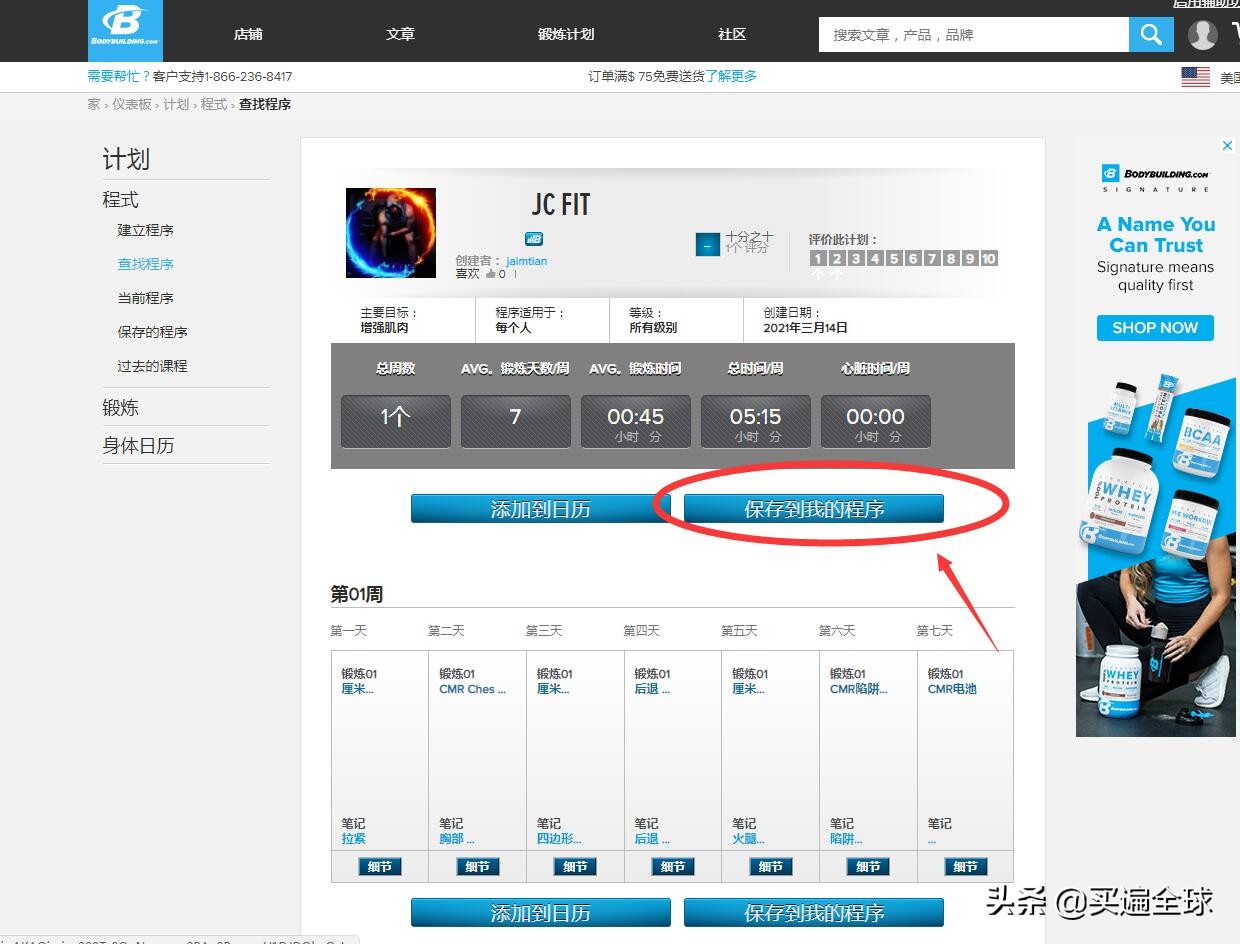Open the 店铺 menu item
This screenshot has width=1240, height=944.
(247, 33)
